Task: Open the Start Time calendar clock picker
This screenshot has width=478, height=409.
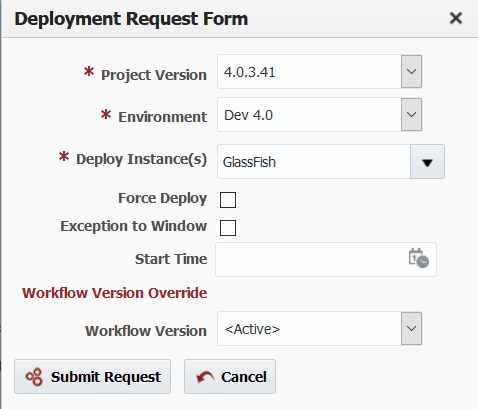Action: click(419, 258)
